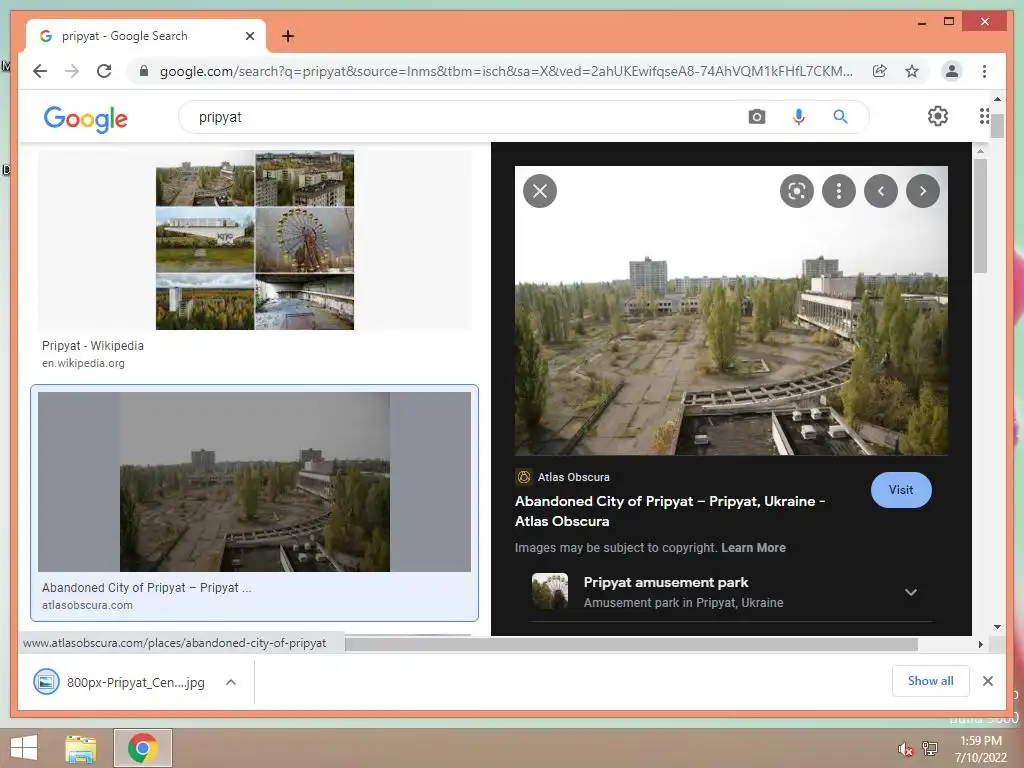The width and height of the screenshot is (1024, 768).
Task: Open Chrome's three-dot menu
Action: (x=984, y=71)
